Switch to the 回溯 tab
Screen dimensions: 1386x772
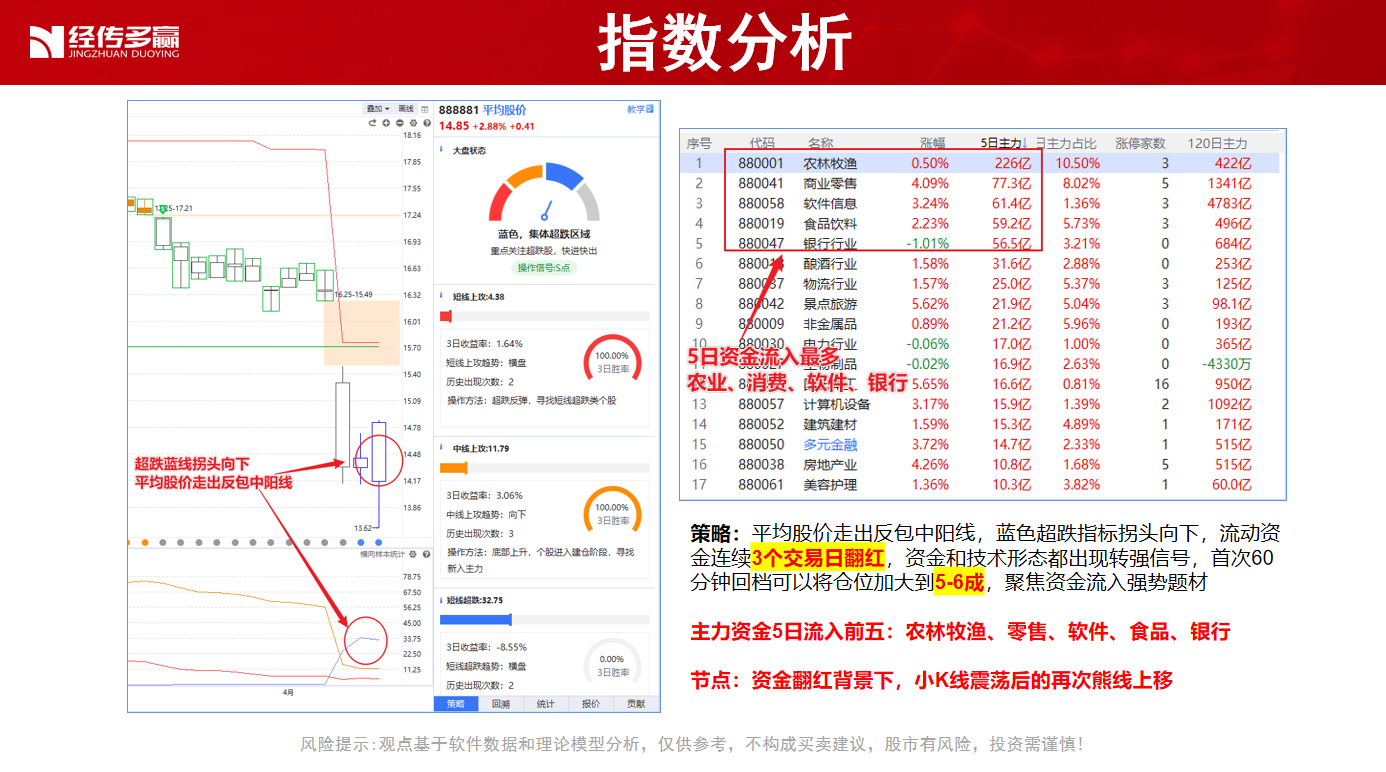click(x=500, y=704)
